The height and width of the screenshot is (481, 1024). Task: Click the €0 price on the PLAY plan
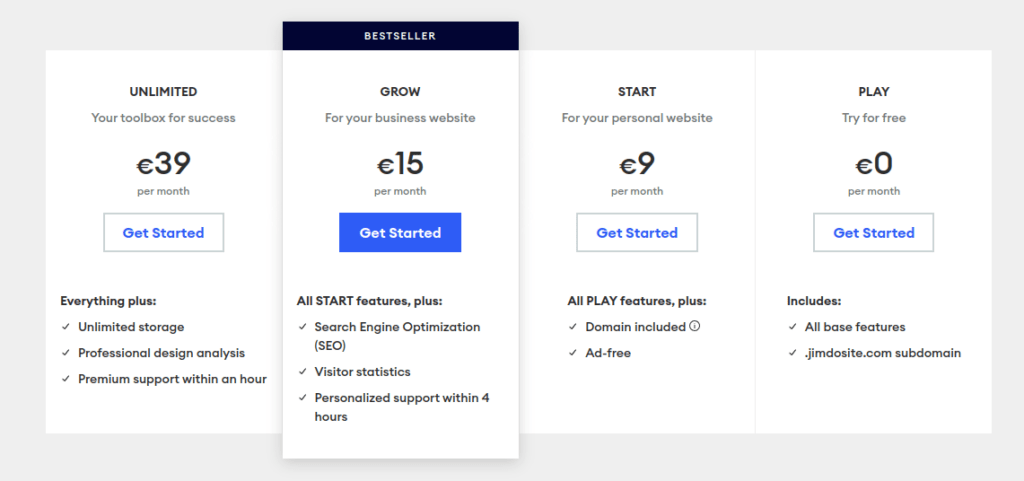click(873, 164)
